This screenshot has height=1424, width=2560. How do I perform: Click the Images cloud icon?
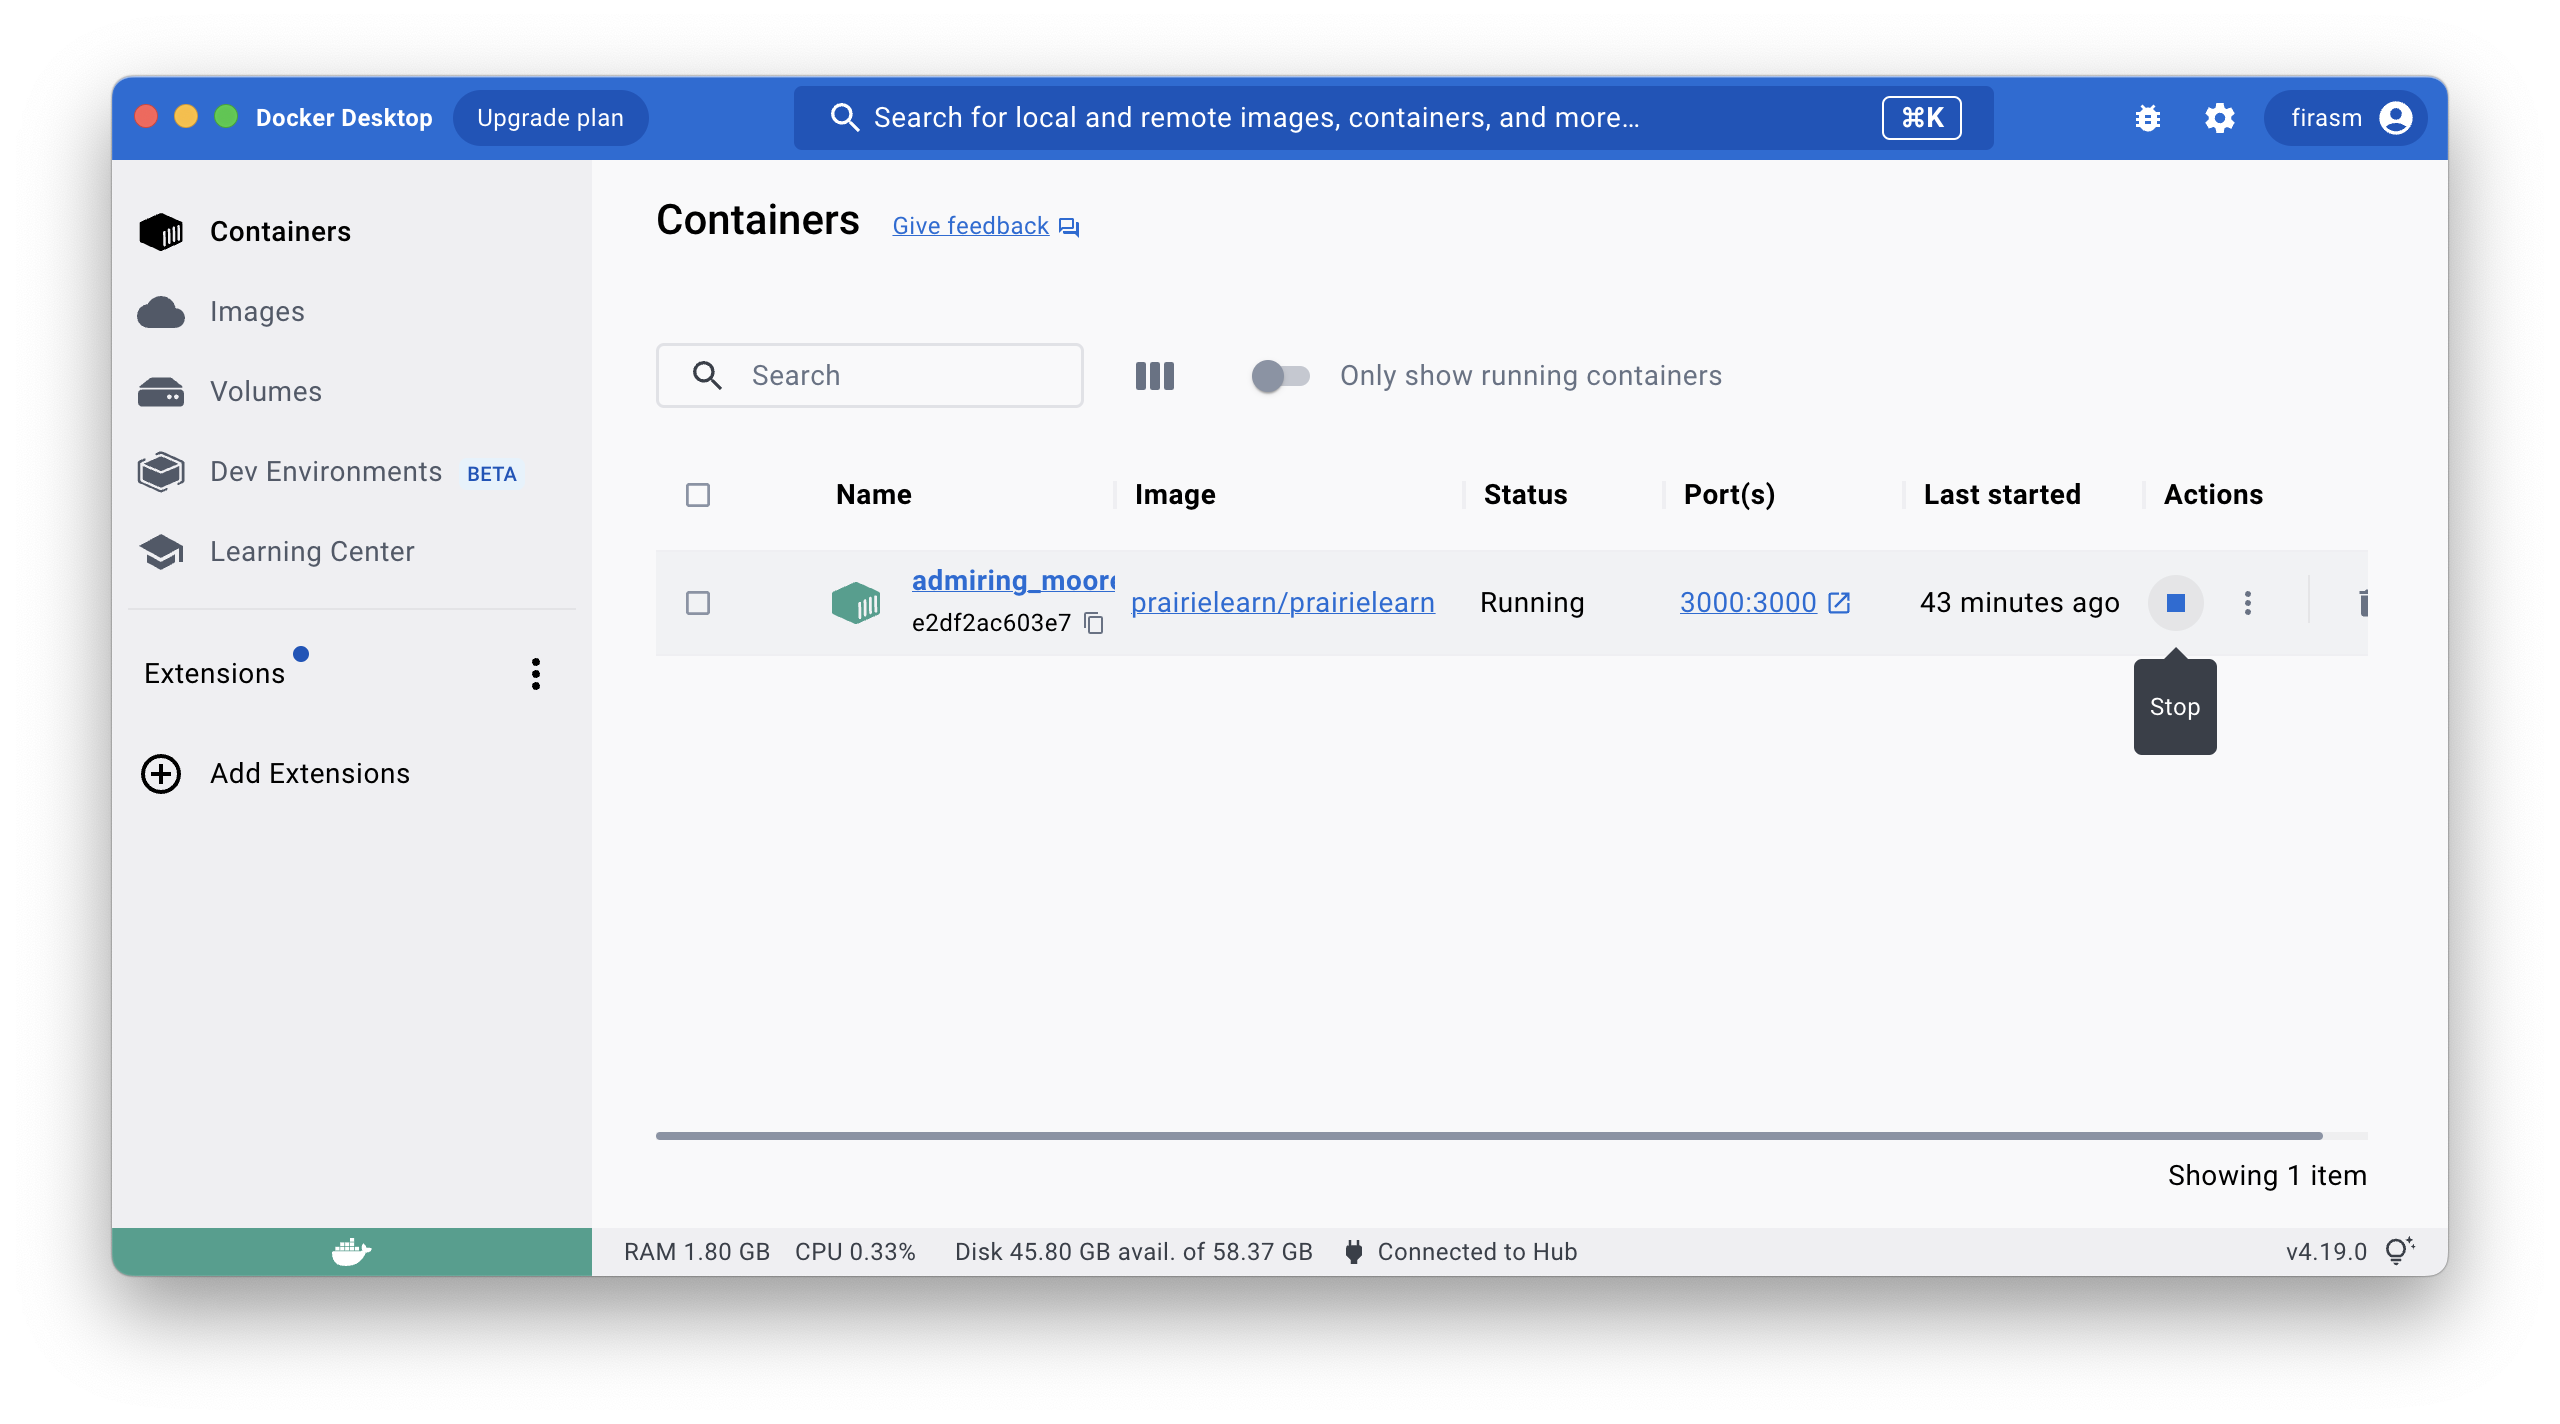[161, 312]
